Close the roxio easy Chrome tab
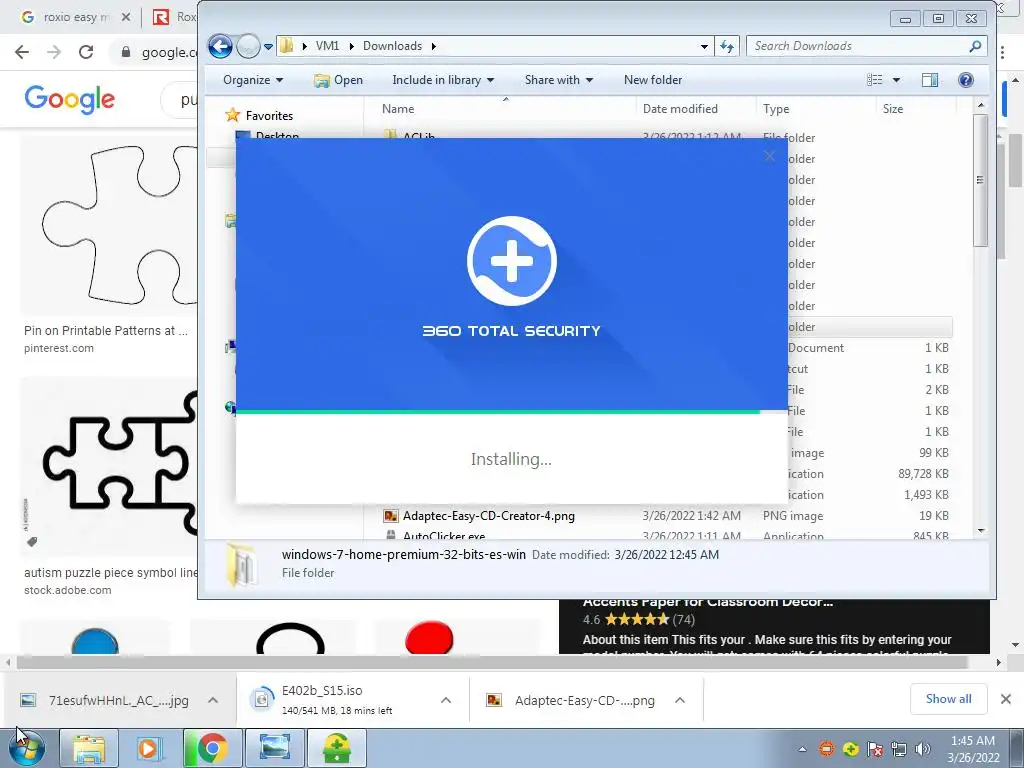This screenshot has width=1024, height=768. [x=126, y=17]
